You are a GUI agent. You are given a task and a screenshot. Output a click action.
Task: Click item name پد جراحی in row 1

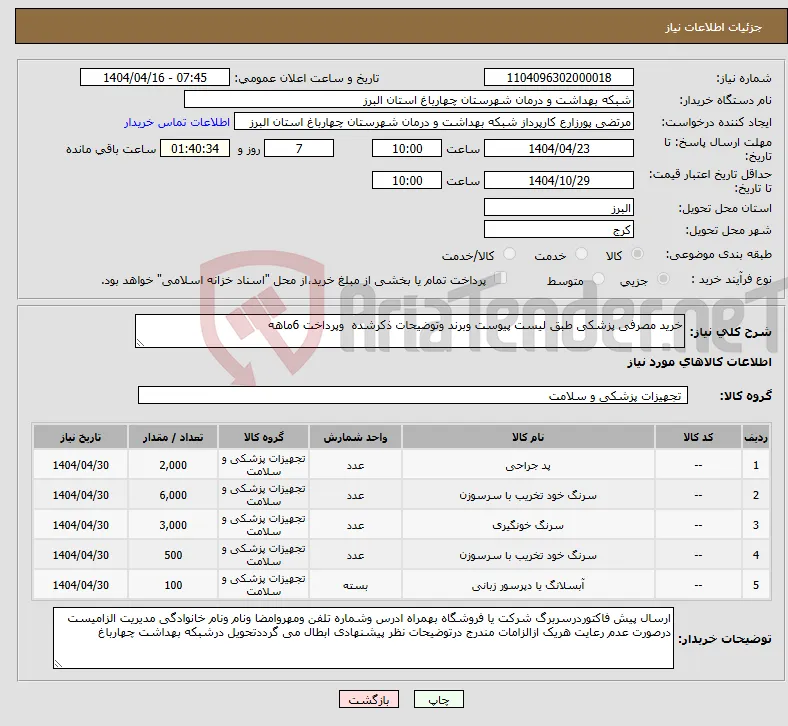coord(528,466)
